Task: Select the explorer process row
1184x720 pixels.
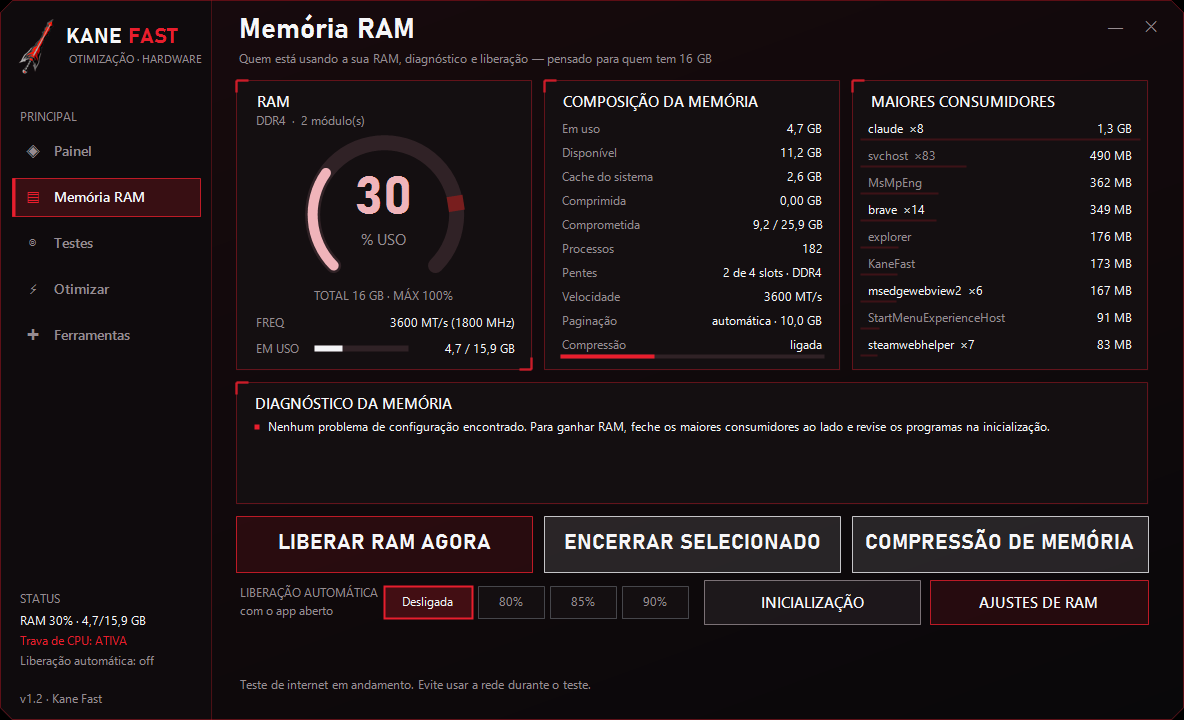Action: point(1000,237)
